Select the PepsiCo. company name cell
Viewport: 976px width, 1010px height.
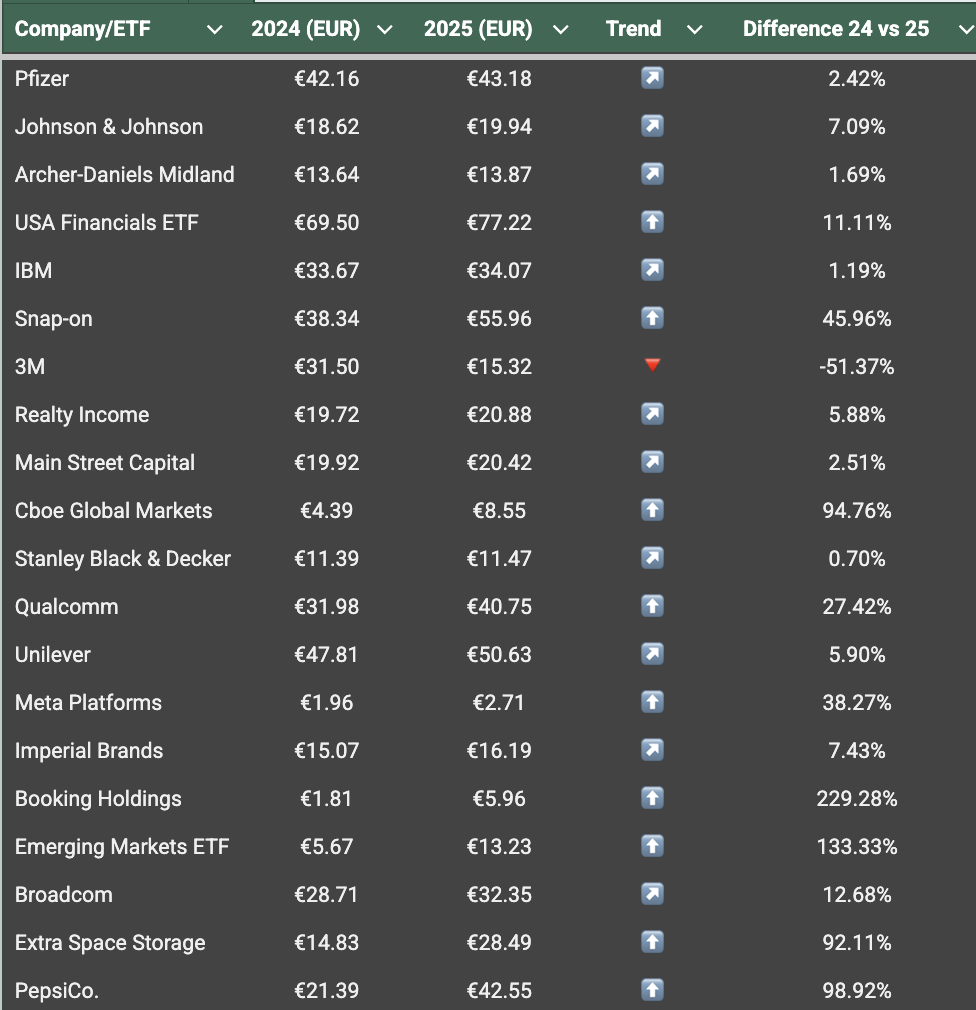(x=57, y=991)
